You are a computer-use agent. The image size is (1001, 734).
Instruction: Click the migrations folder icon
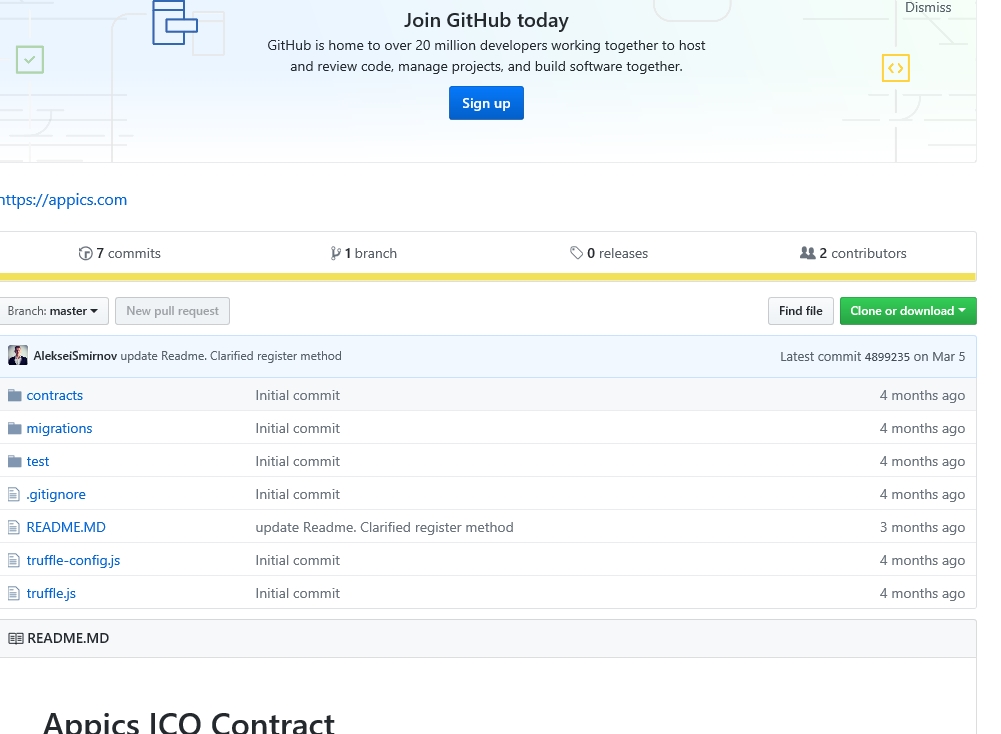pyautogui.click(x=15, y=428)
